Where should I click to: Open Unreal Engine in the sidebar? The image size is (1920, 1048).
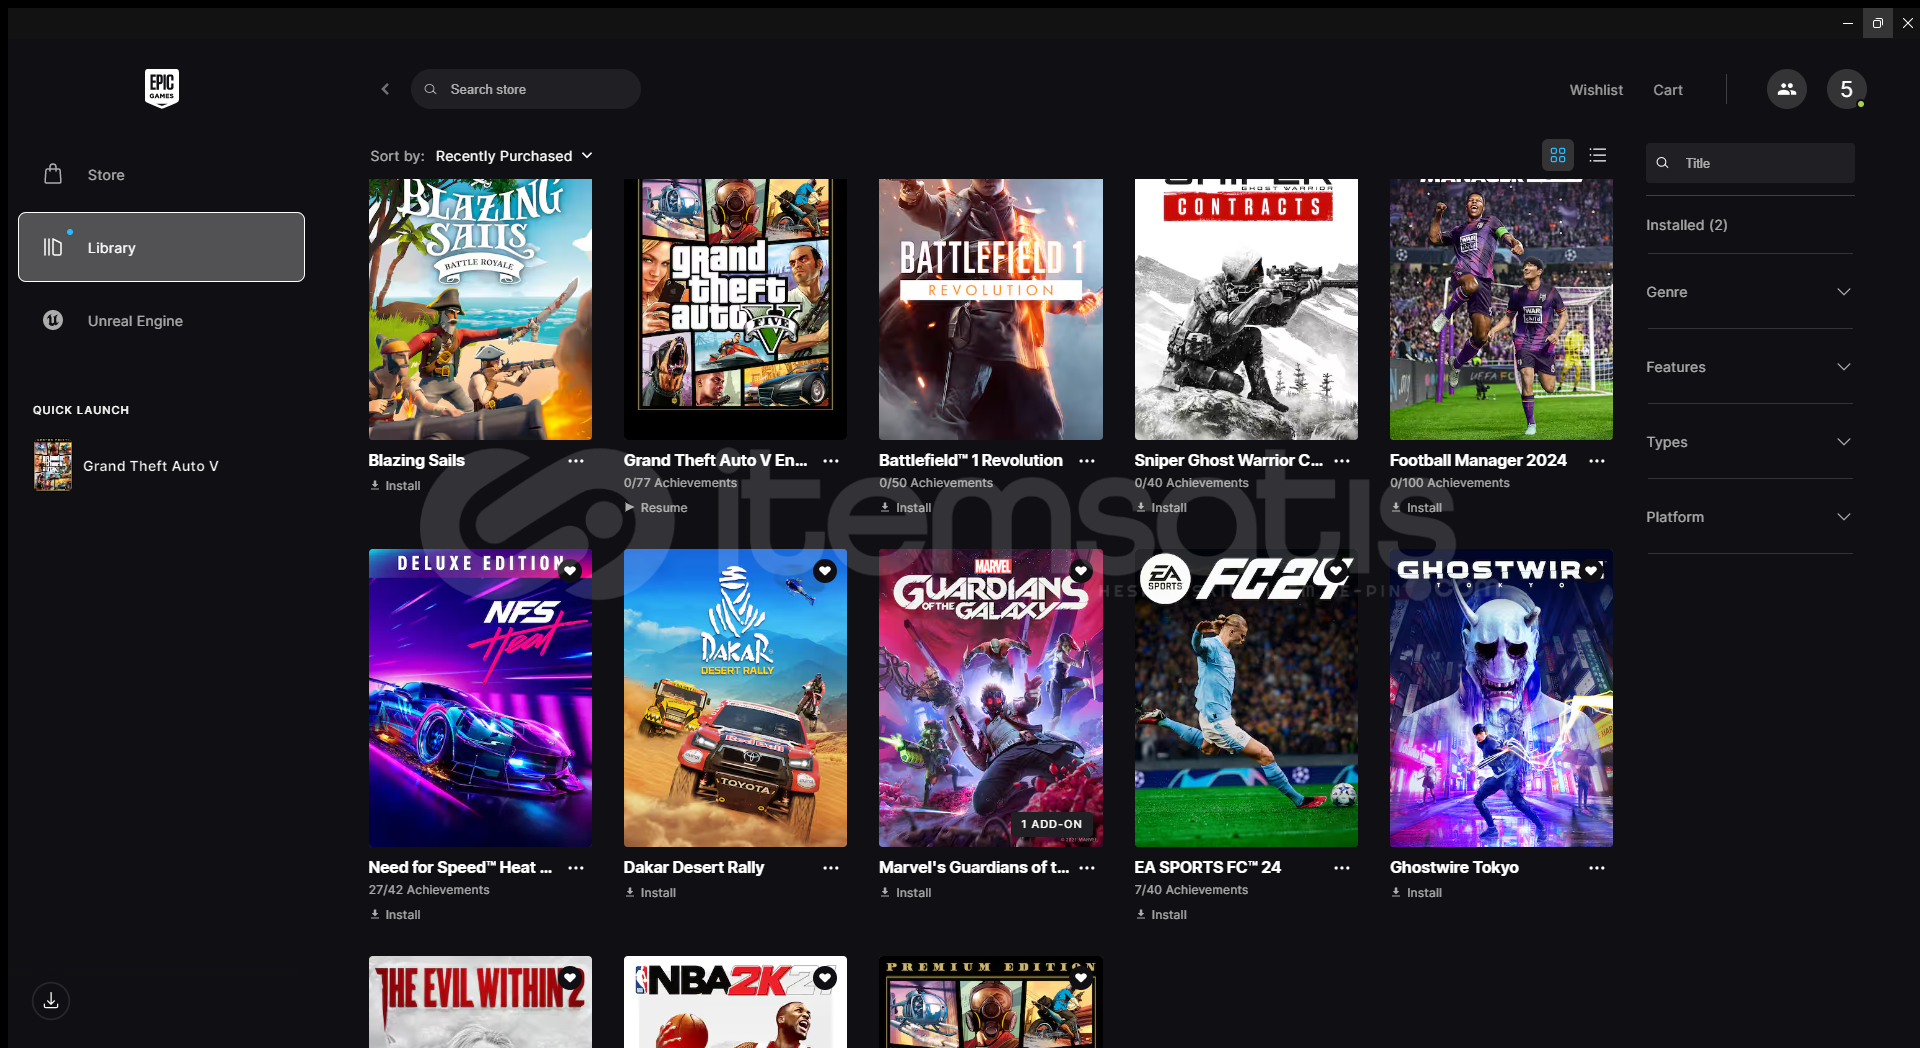(x=161, y=321)
